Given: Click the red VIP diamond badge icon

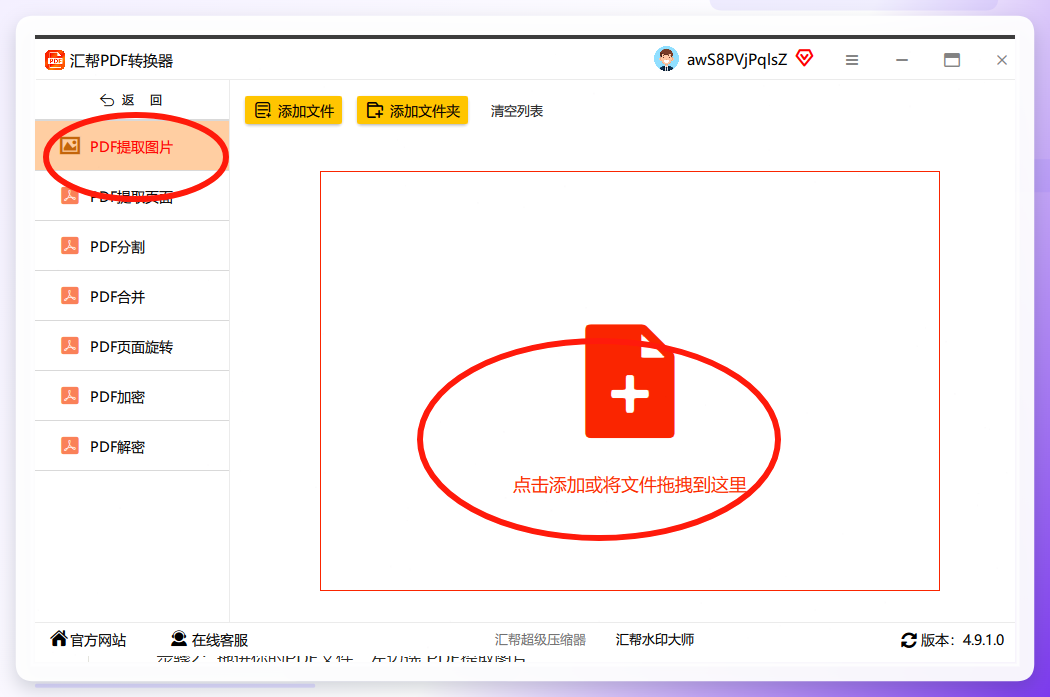Looking at the screenshot, I should 804,58.
